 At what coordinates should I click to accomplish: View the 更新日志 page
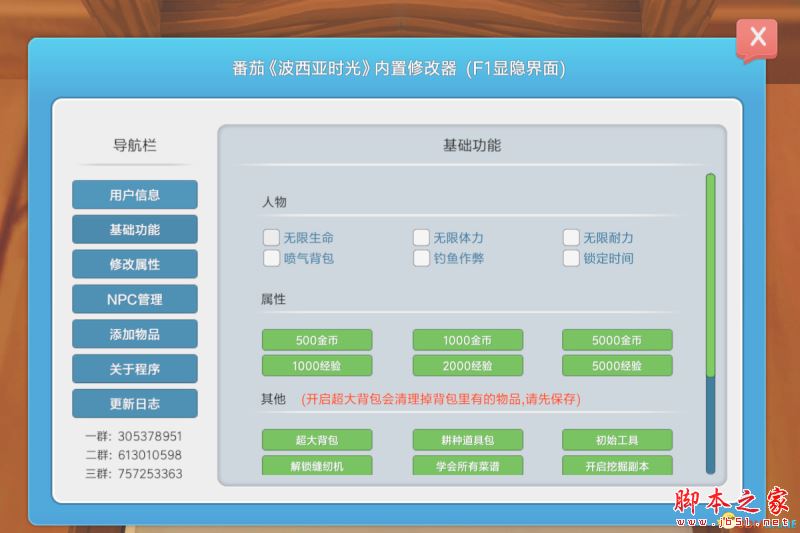135,403
